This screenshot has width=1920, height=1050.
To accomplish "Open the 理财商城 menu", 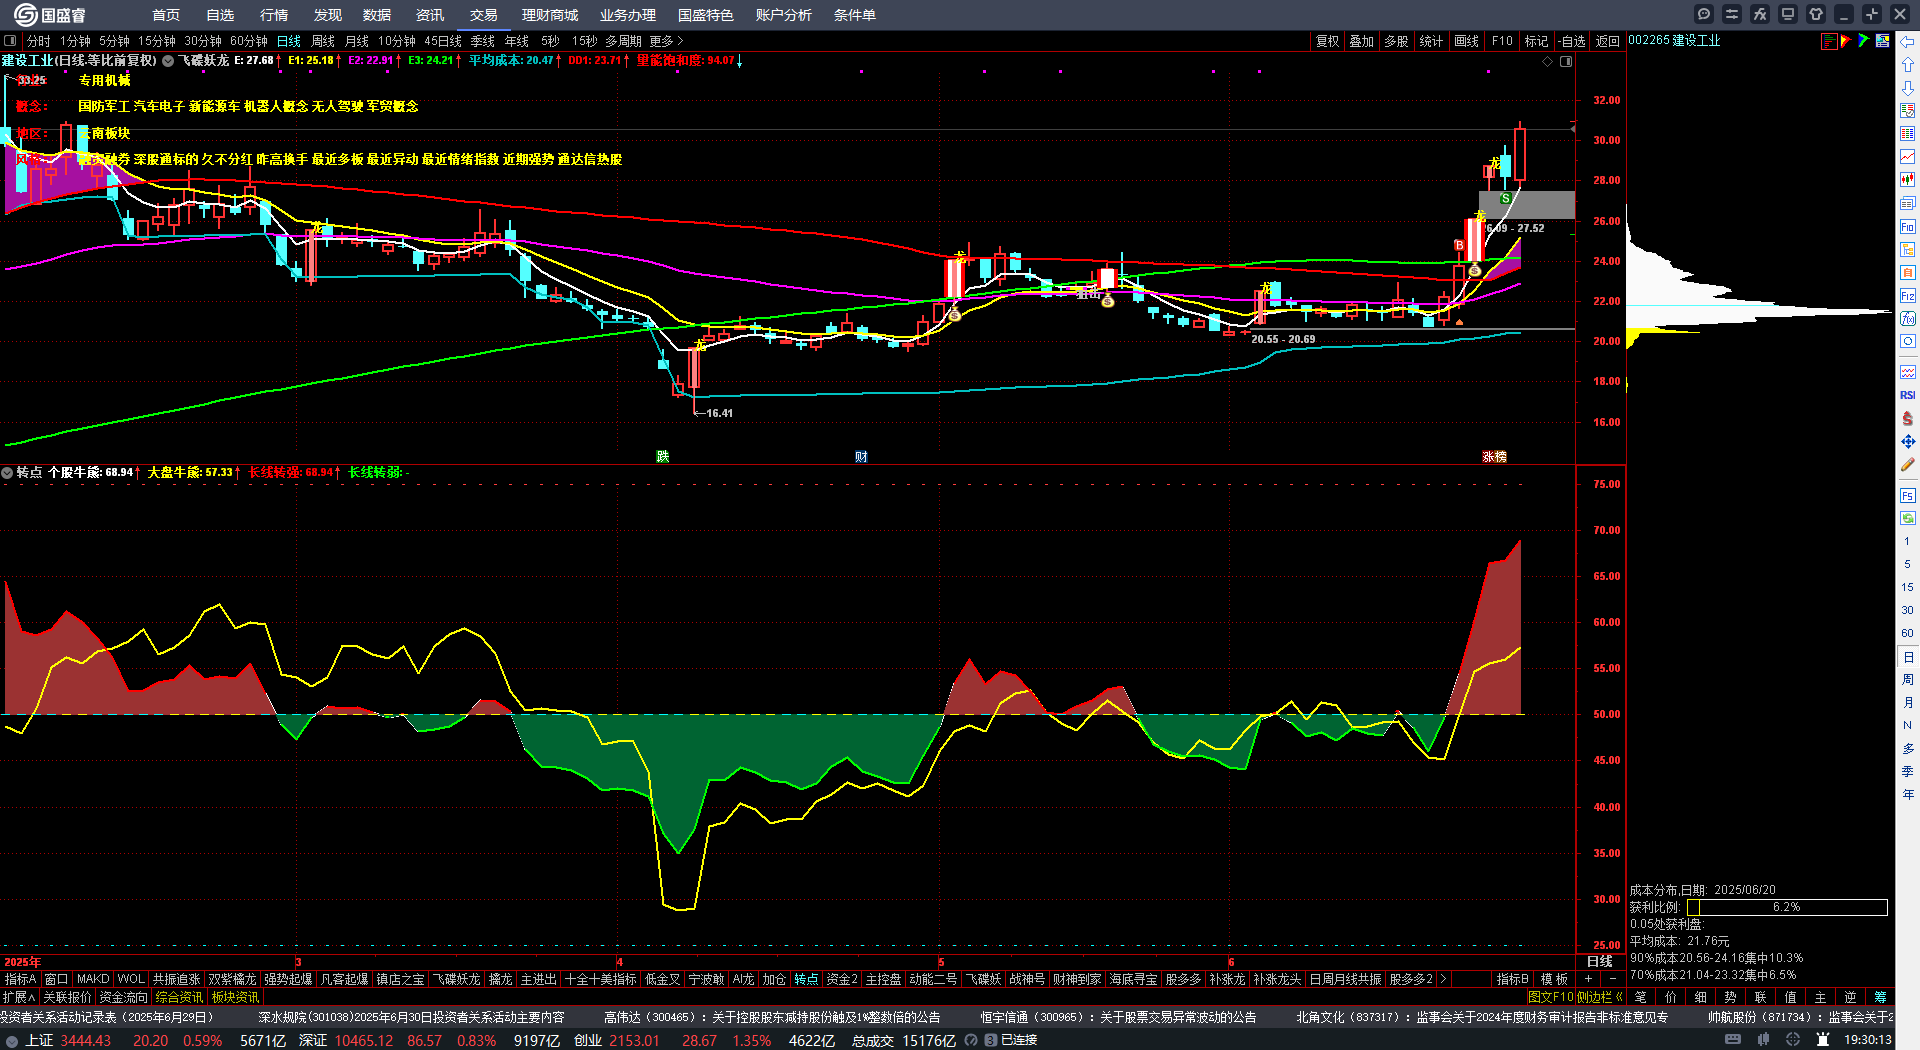I will 550,15.
